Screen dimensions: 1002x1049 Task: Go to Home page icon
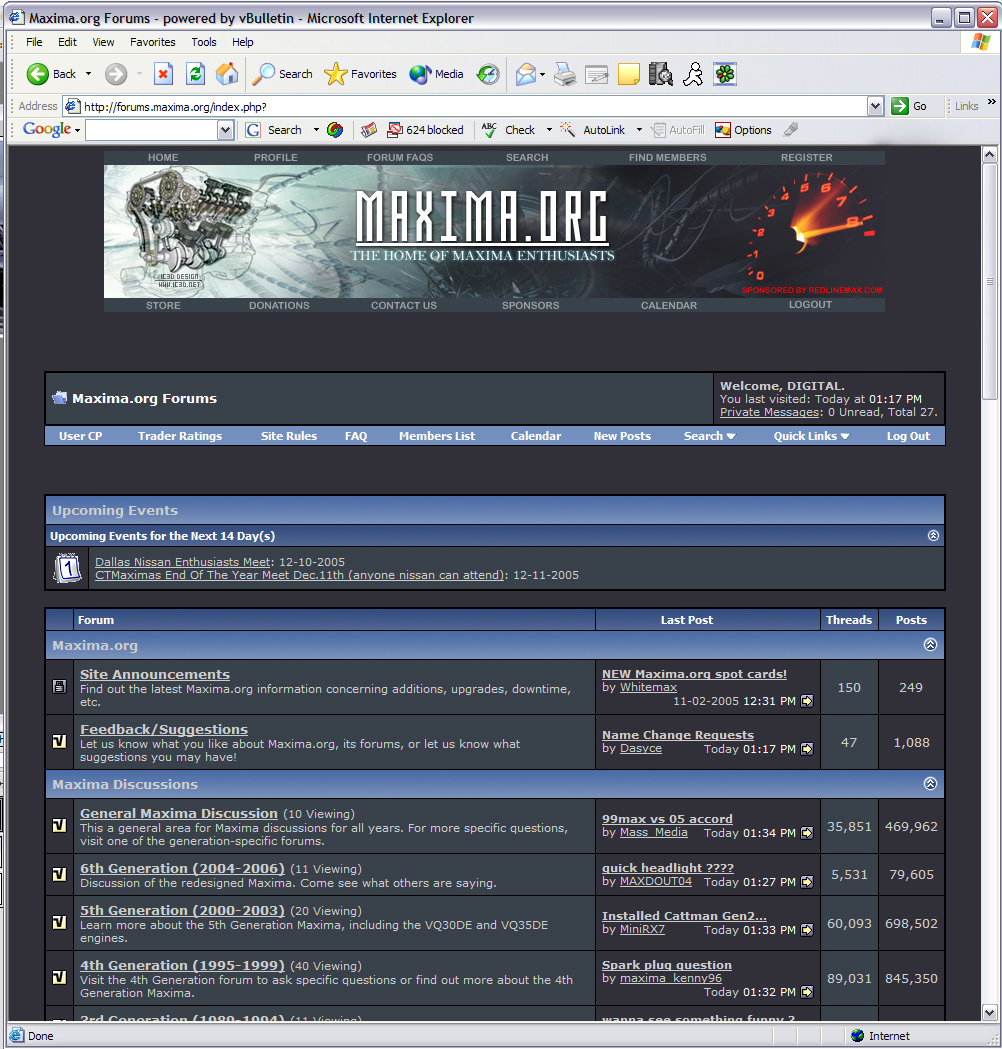[x=227, y=74]
